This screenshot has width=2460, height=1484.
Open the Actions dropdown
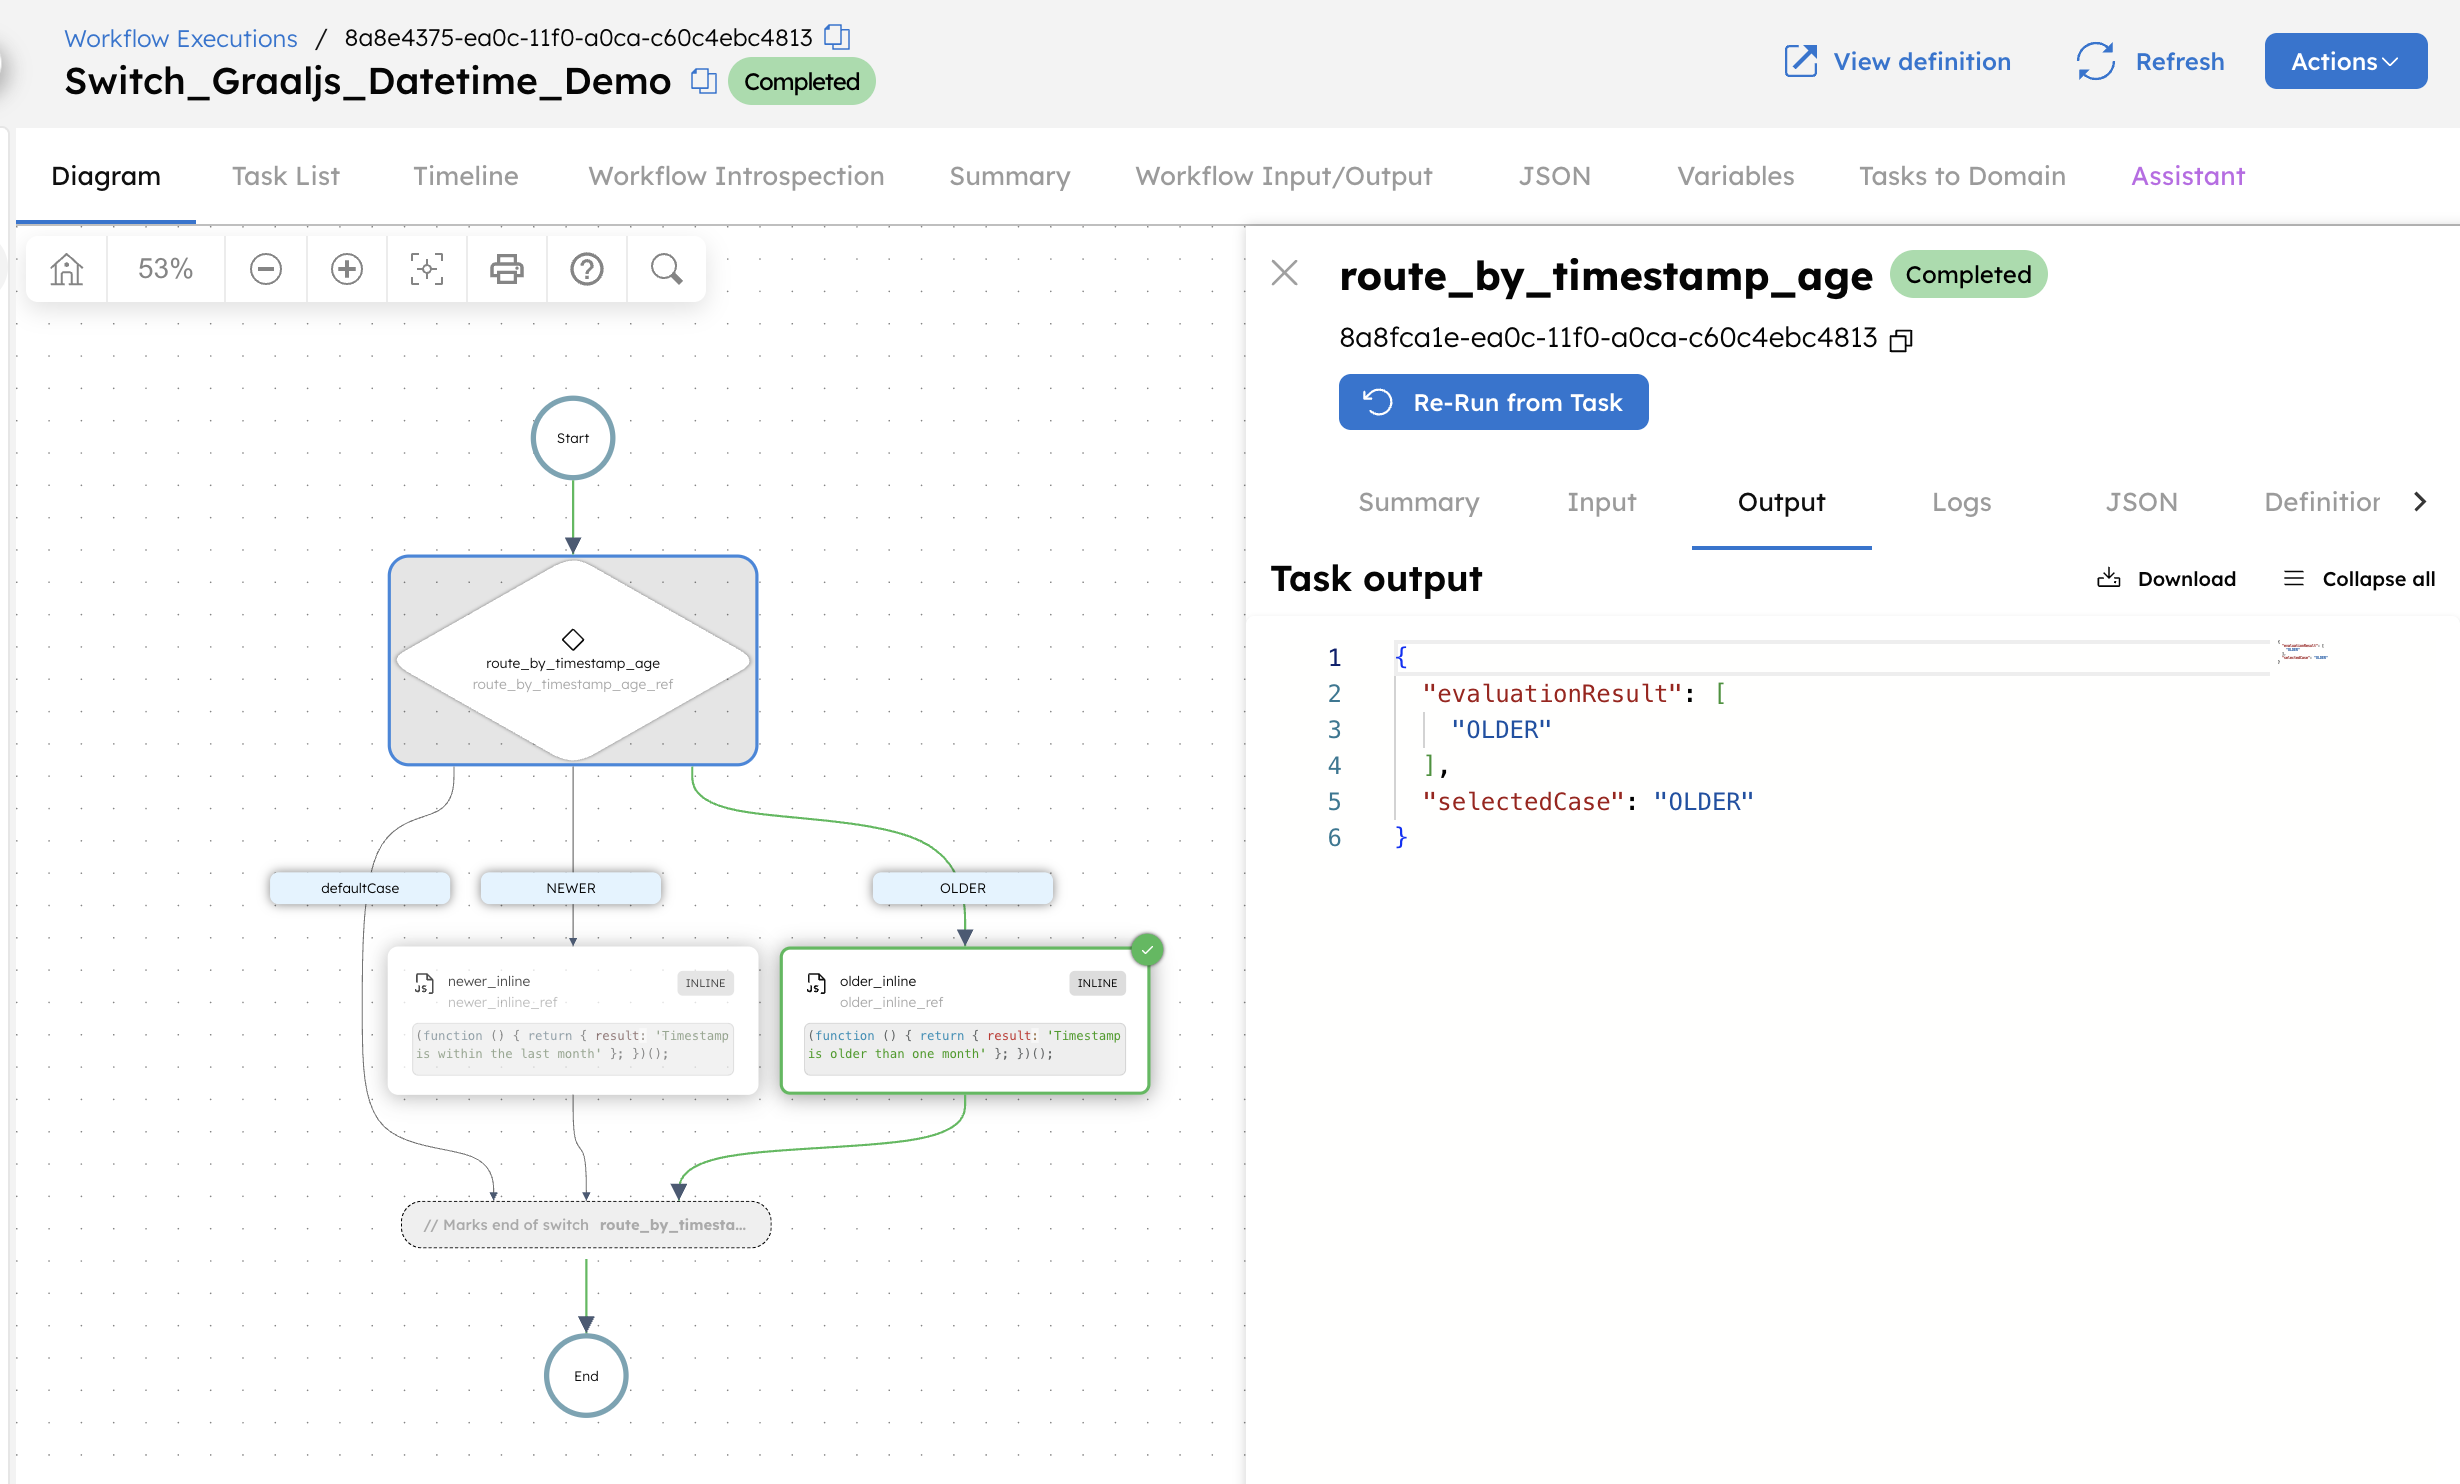(2345, 61)
